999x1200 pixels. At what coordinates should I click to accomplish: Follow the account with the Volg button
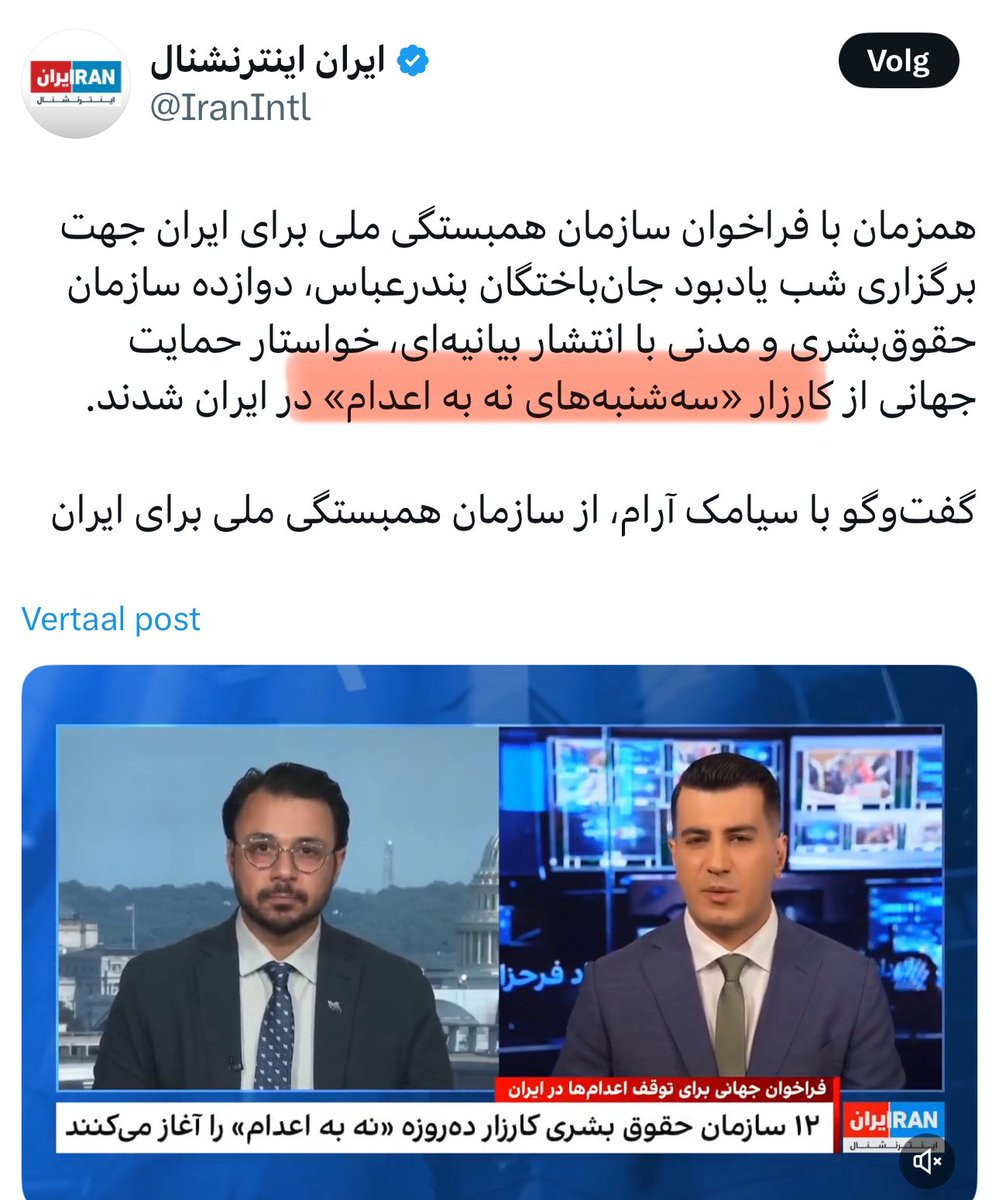(898, 62)
